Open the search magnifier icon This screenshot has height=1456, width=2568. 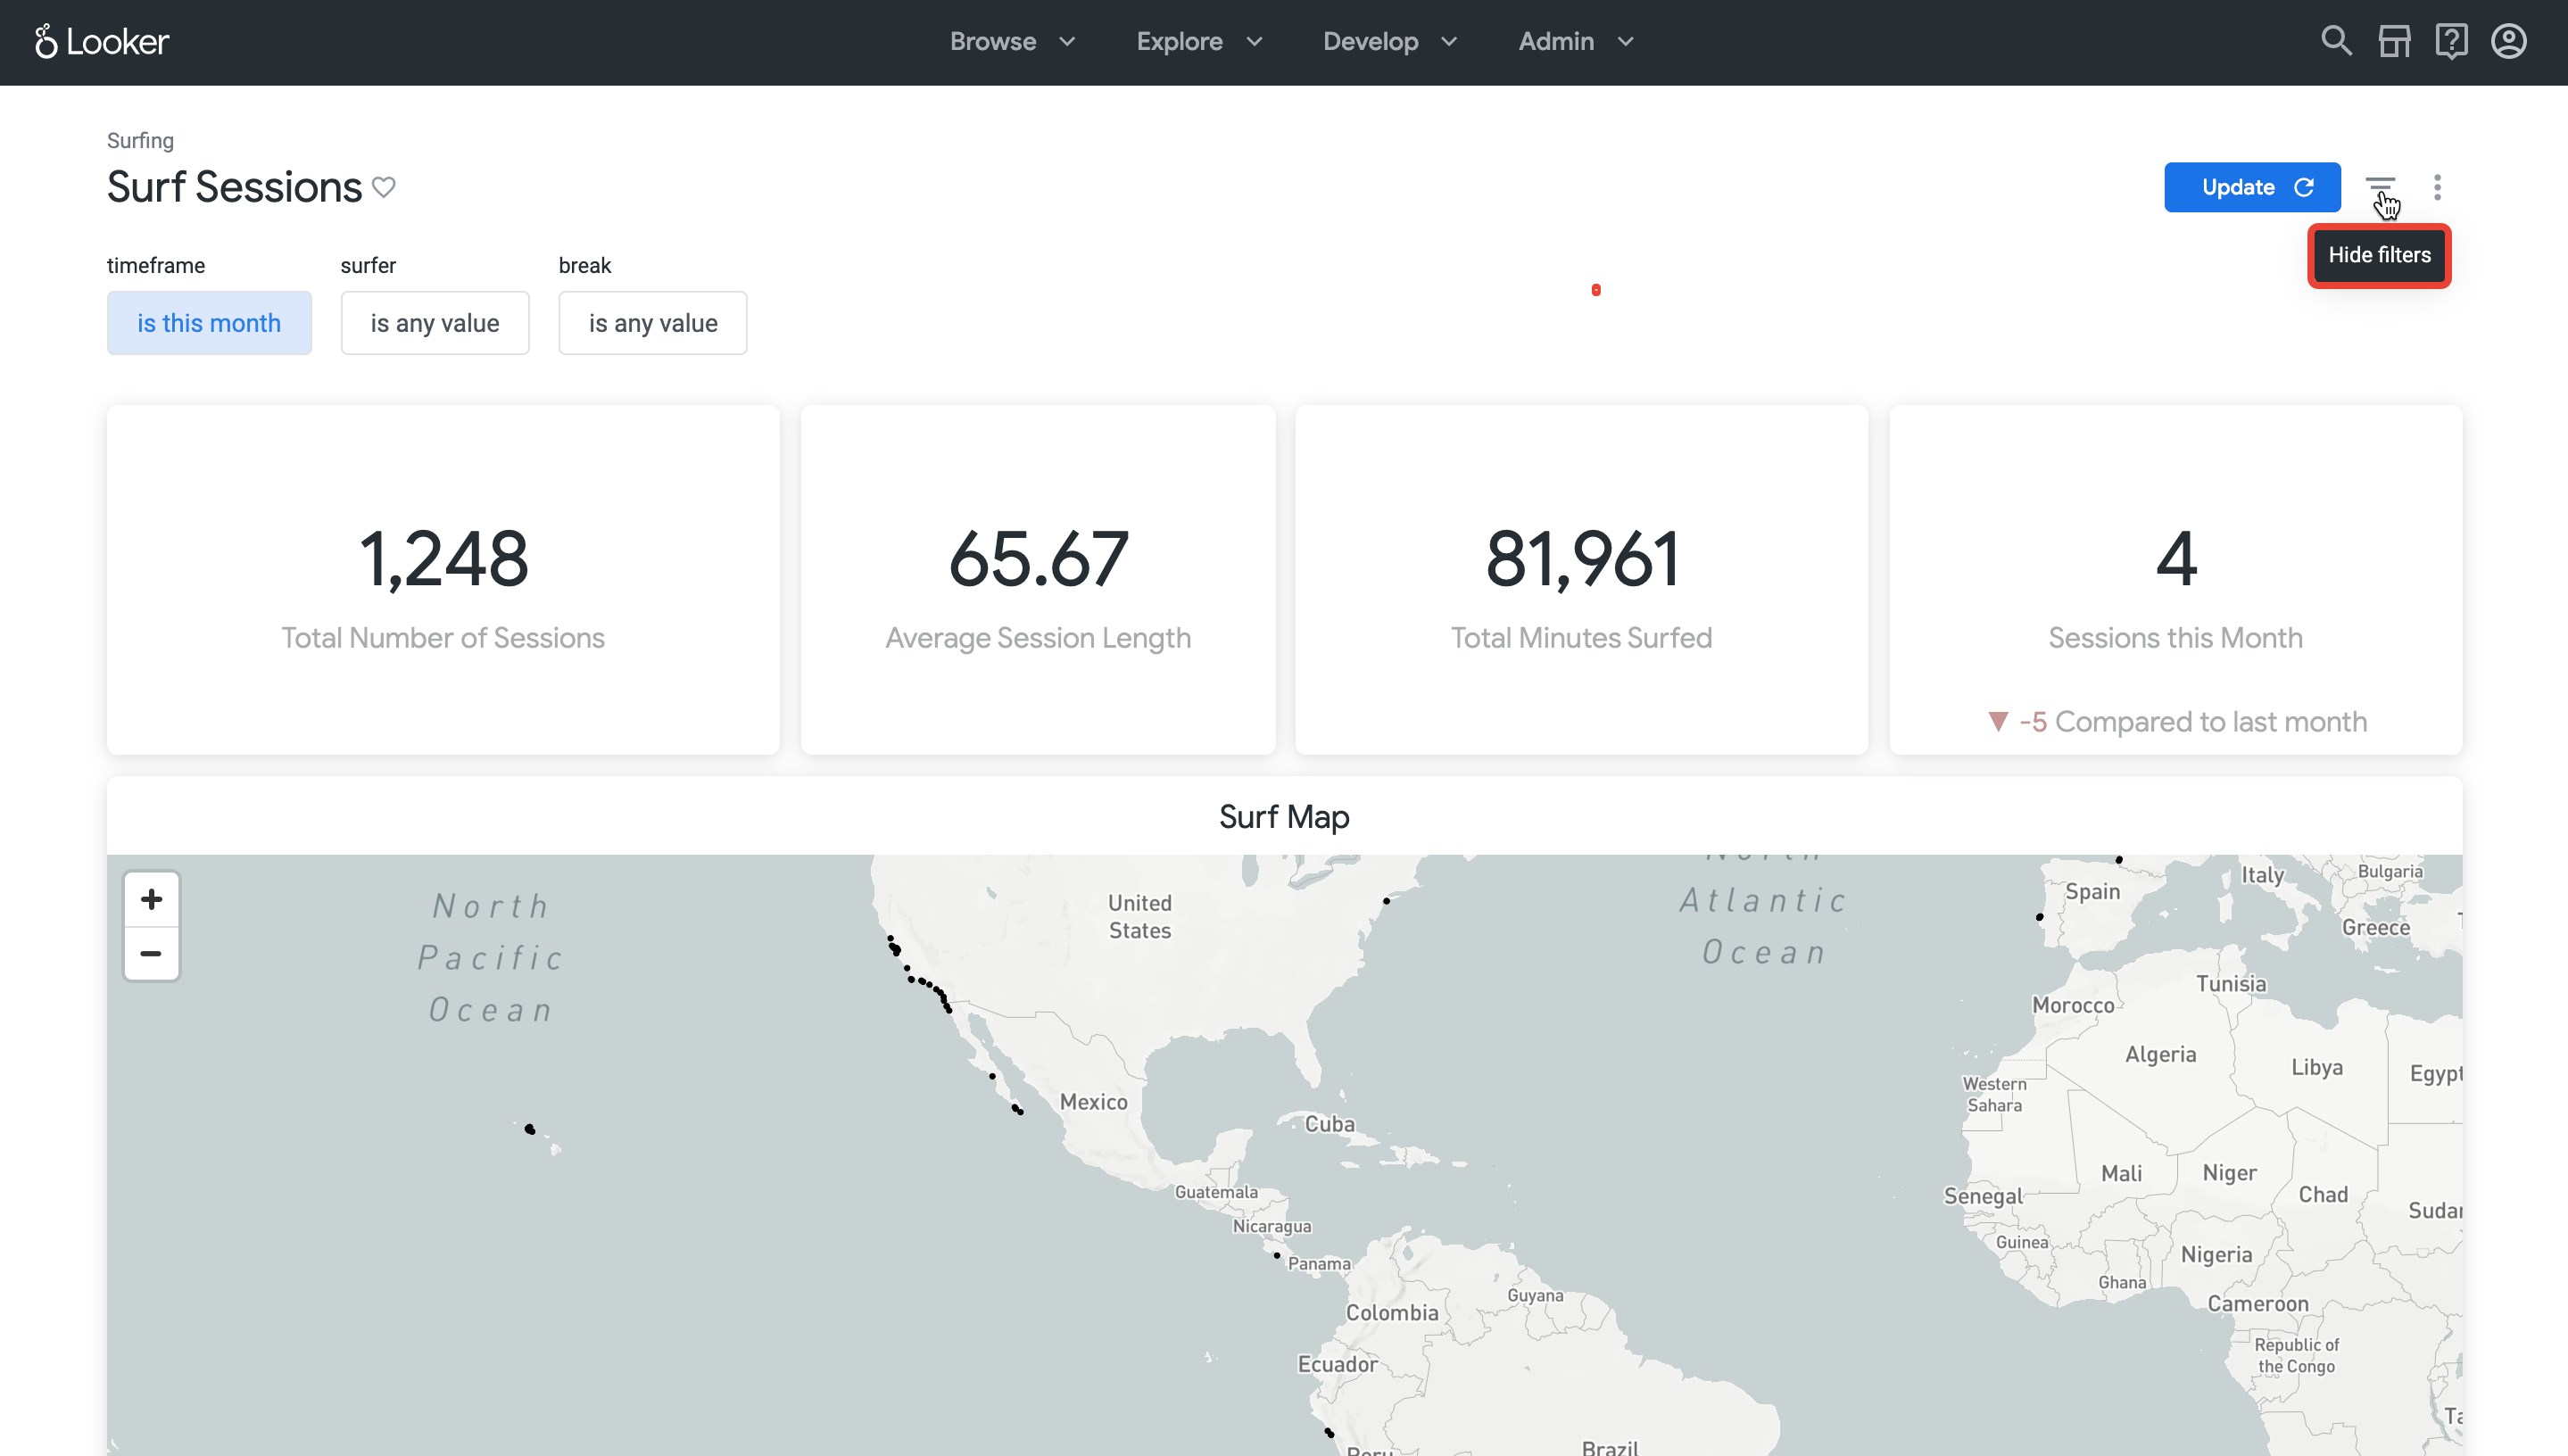click(x=2336, y=42)
